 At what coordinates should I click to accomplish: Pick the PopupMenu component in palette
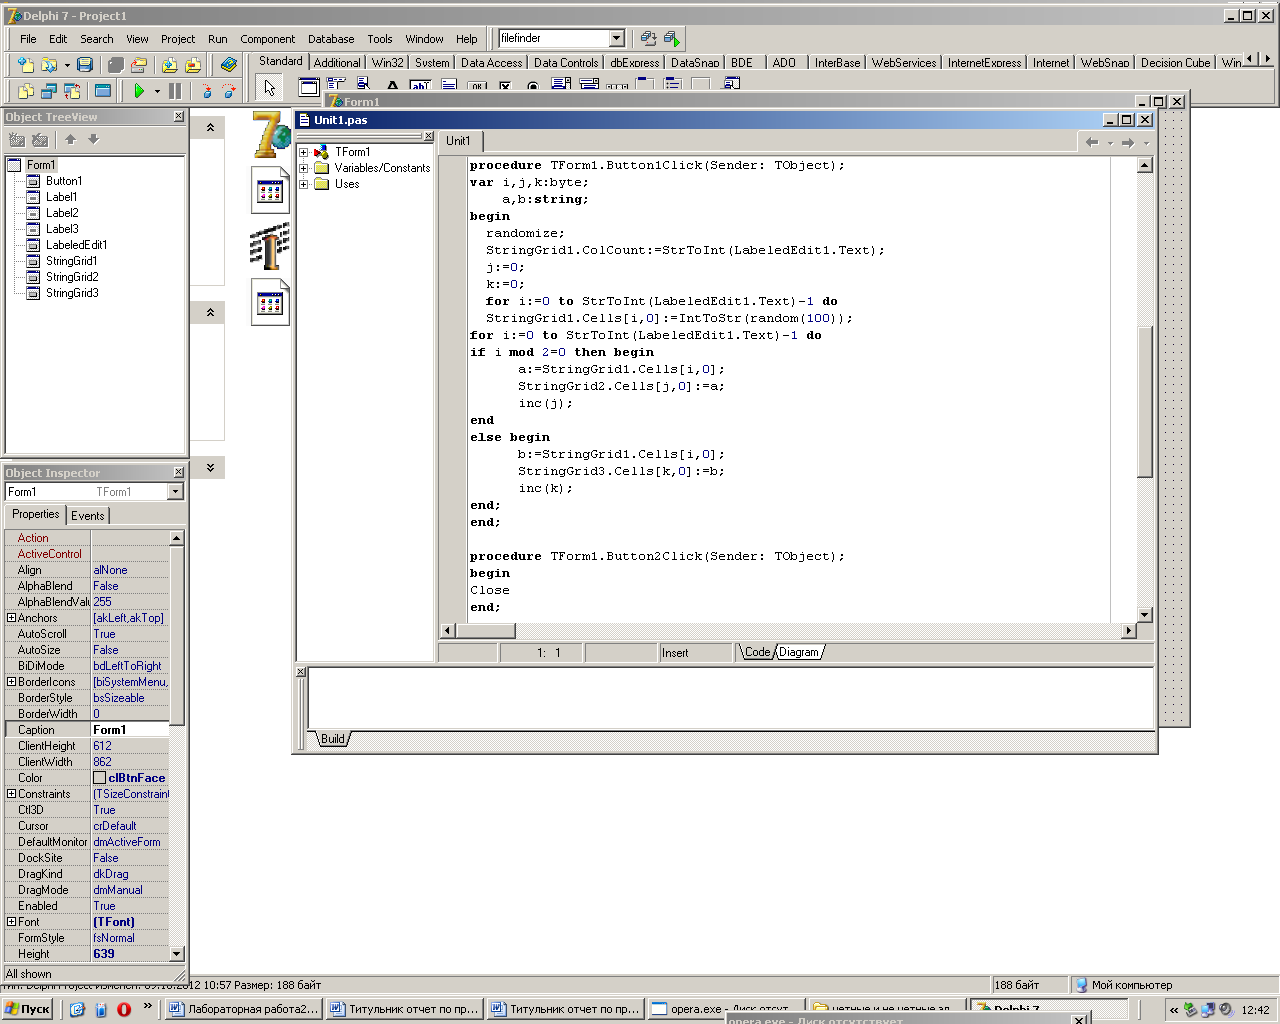[363, 84]
